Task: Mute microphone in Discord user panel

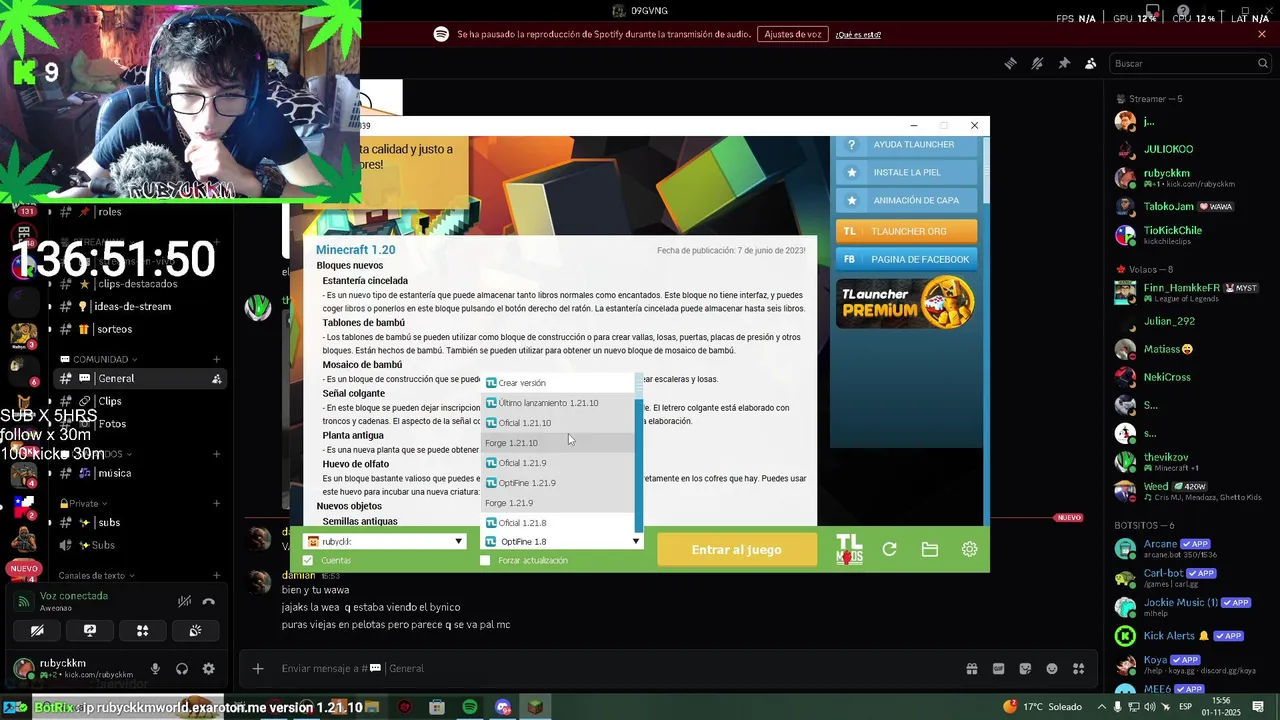Action: (x=155, y=669)
